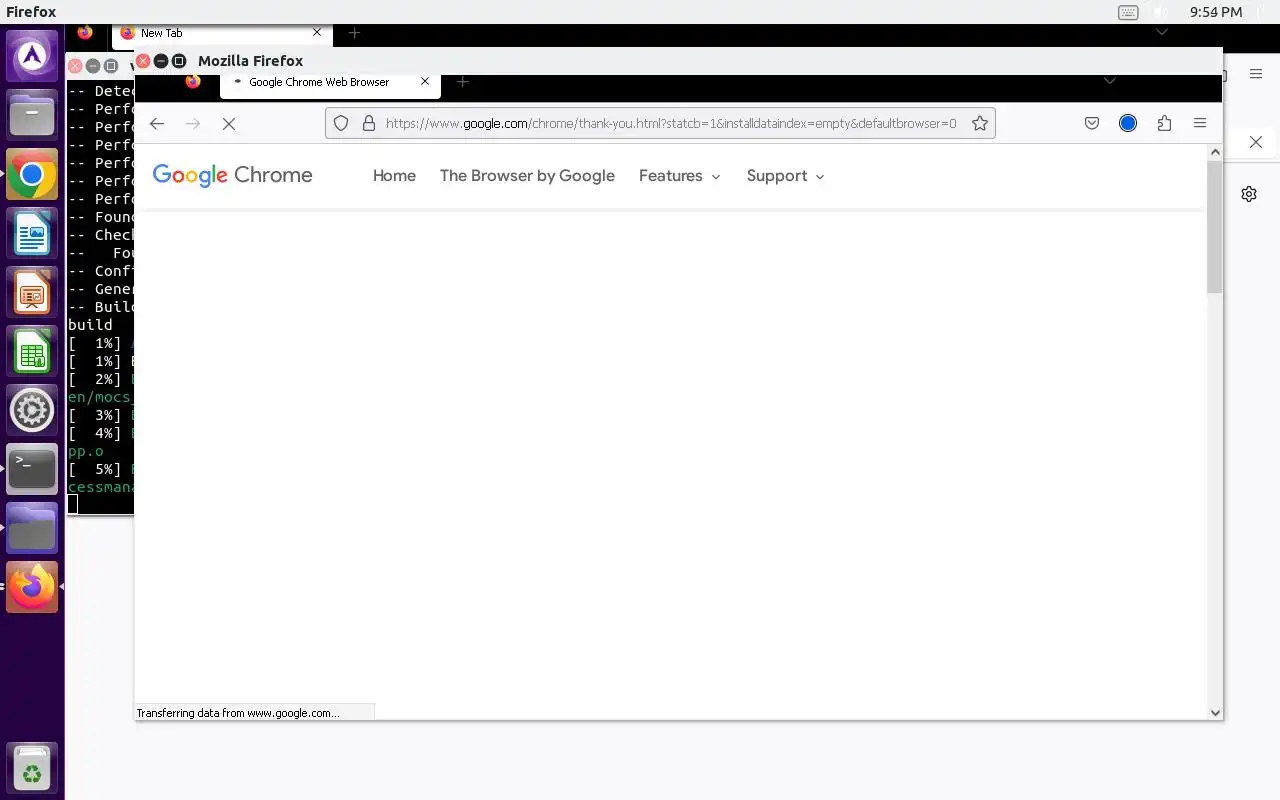Open the Terminal dock icon
1280x800 pixels.
pos(32,469)
